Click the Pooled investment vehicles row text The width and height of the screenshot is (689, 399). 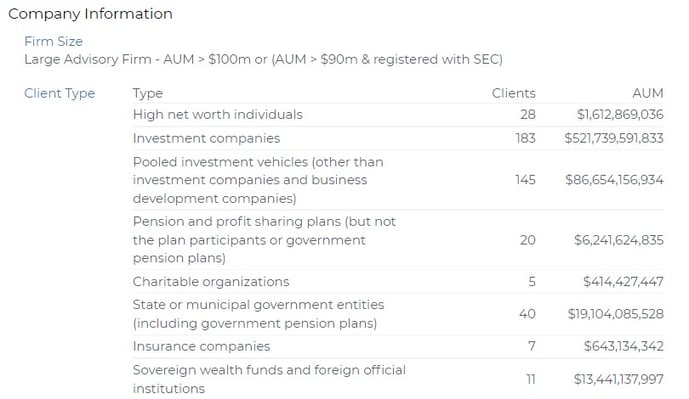point(258,180)
